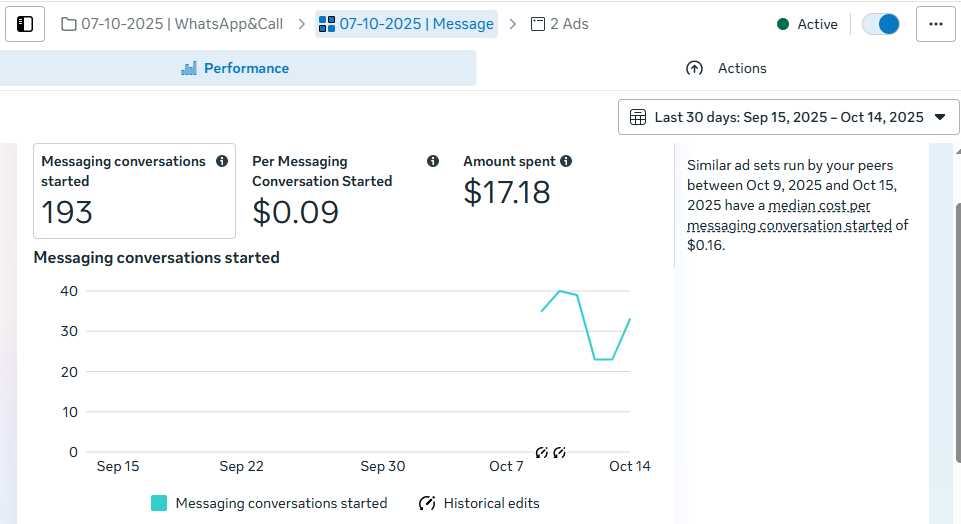961x524 pixels.
Task: Click info icon beside Per Messaging Conversation Started
Action: point(433,161)
